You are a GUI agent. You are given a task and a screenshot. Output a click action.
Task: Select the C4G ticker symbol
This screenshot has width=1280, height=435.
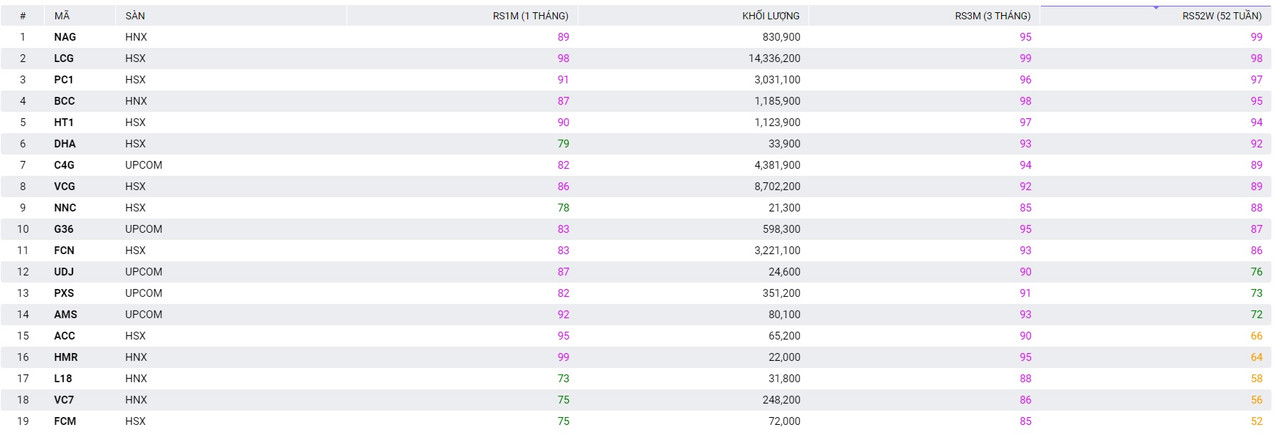click(x=64, y=165)
